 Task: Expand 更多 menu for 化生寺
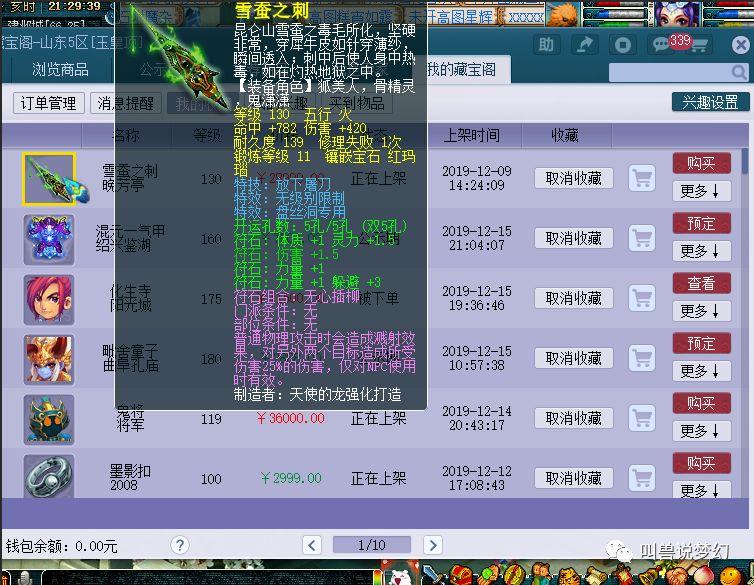(x=702, y=311)
